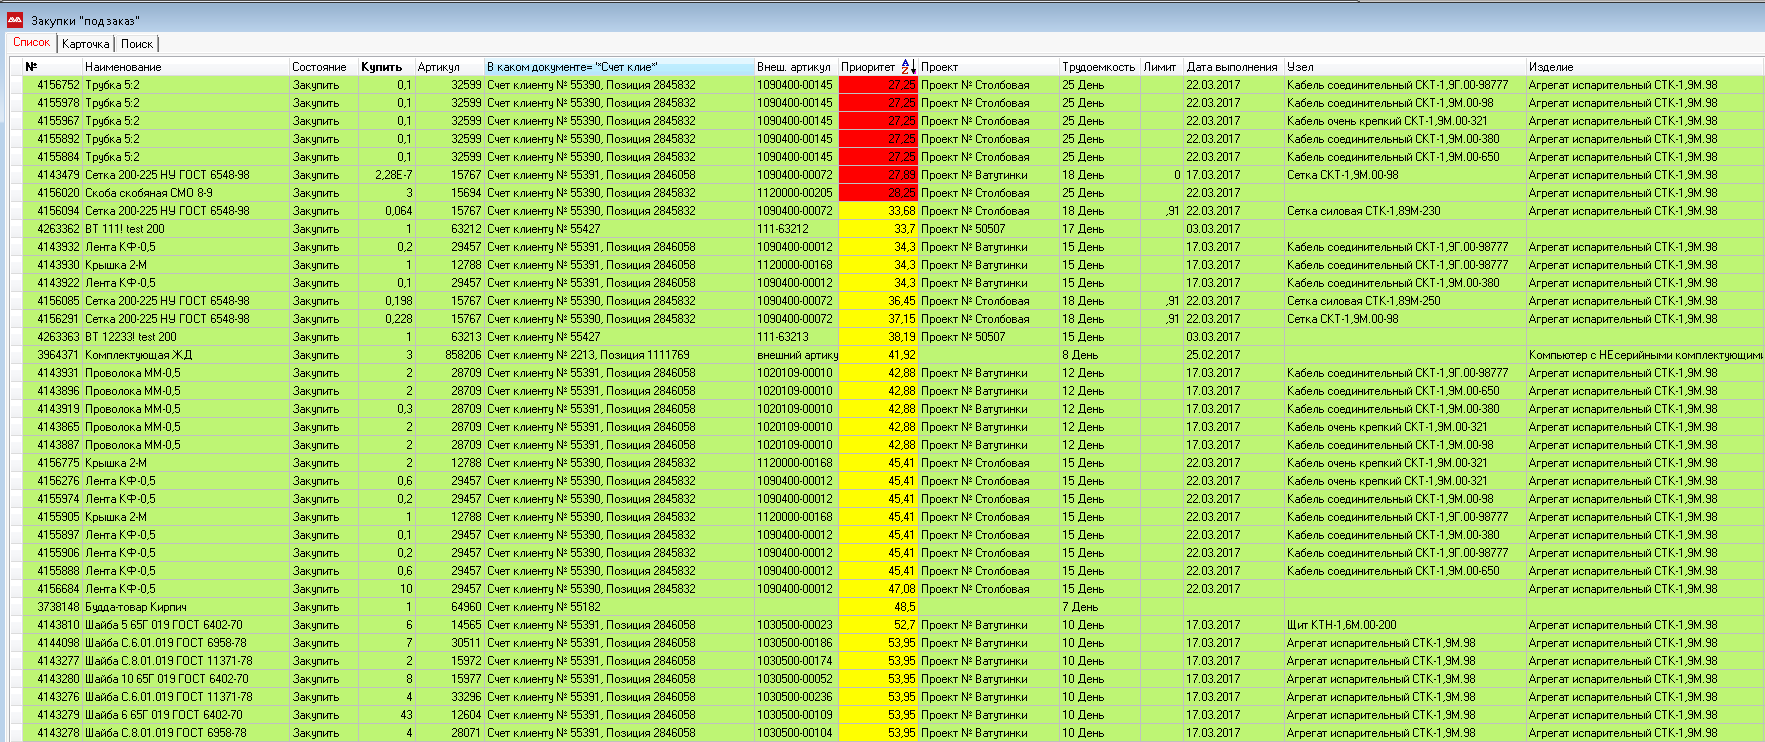The width and height of the screenshot is (1765, 742).
Task: Click the Внеш. артикул column header
Action: point(794,67)
